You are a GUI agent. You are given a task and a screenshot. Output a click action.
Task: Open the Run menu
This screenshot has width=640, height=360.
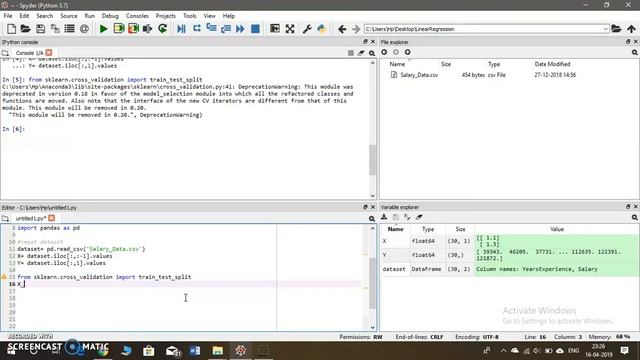(89, 16)
